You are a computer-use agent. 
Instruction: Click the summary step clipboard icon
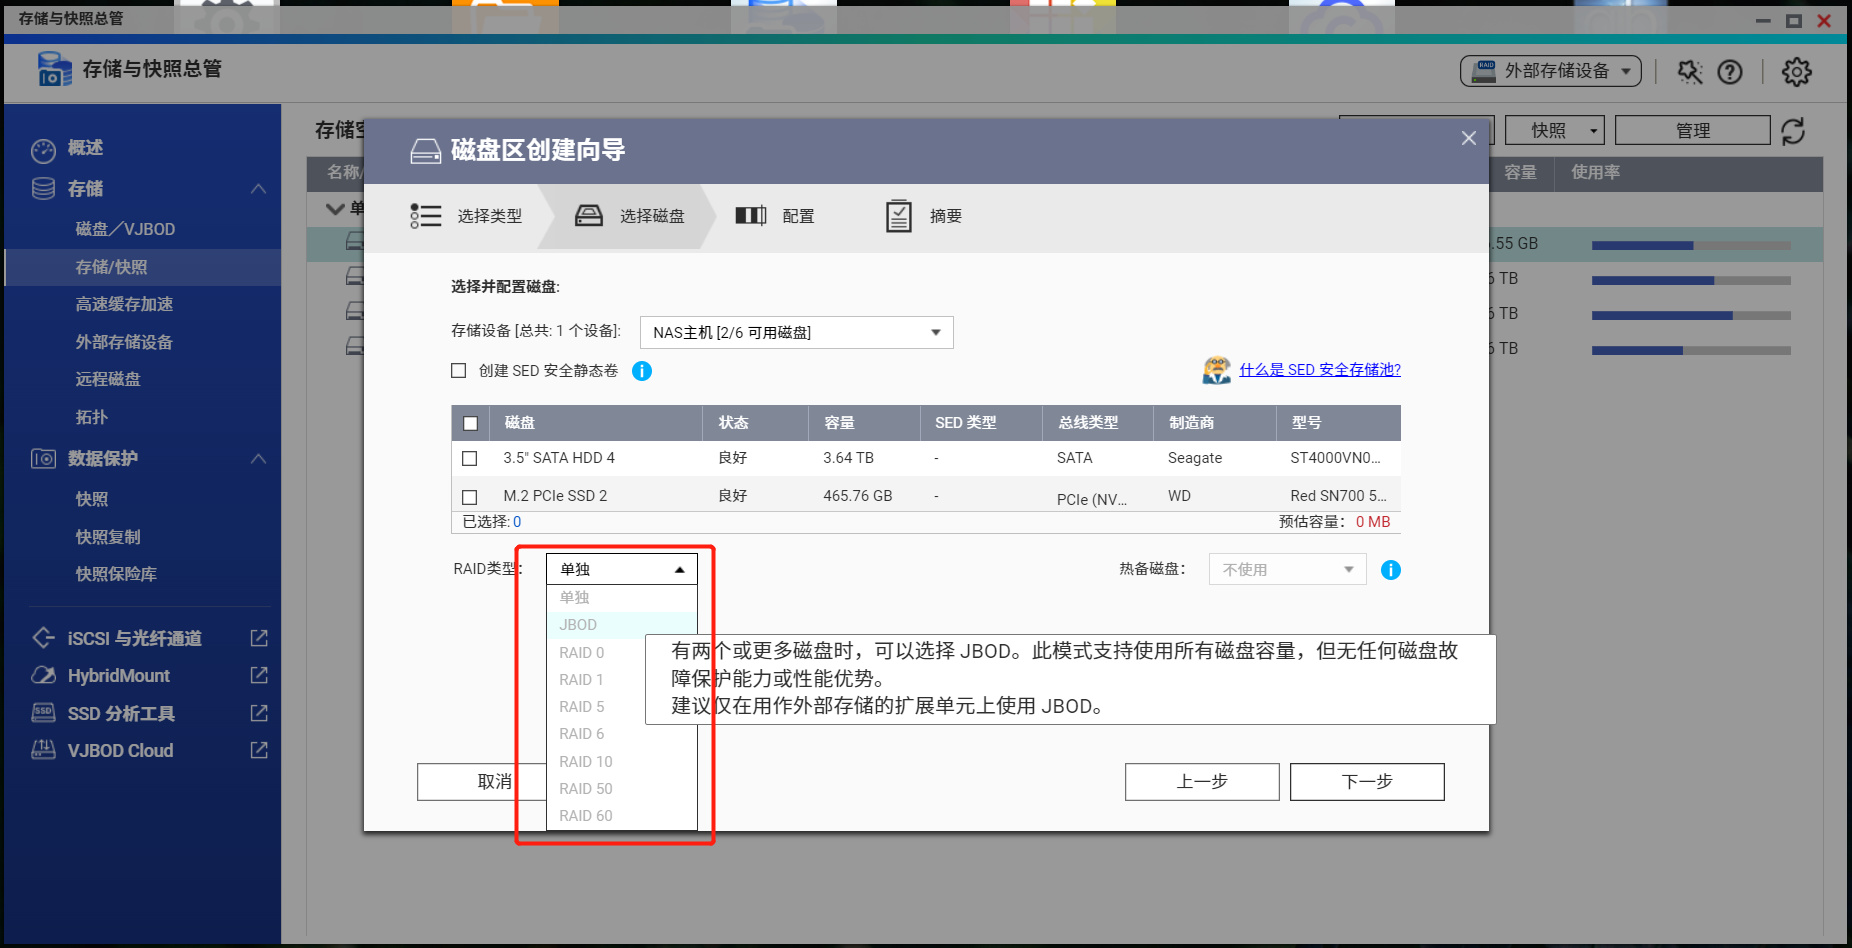899,216
